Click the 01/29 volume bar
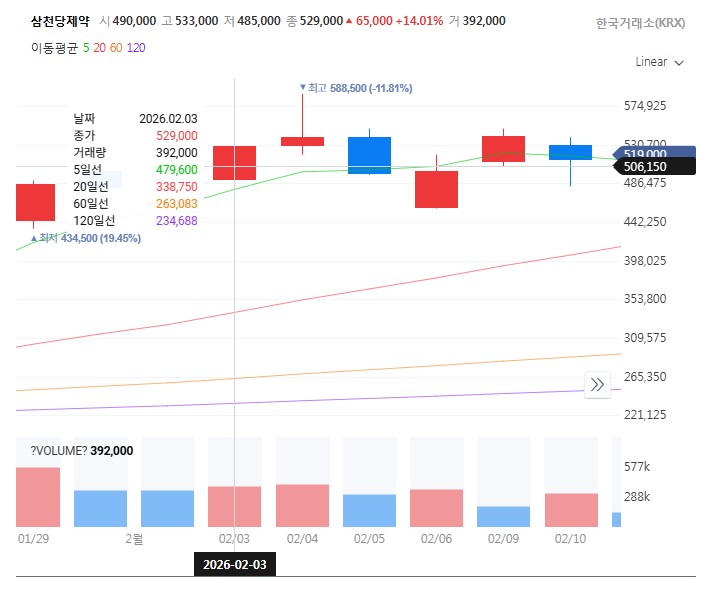This screenshot has width=702, height=591. (37, 497)
